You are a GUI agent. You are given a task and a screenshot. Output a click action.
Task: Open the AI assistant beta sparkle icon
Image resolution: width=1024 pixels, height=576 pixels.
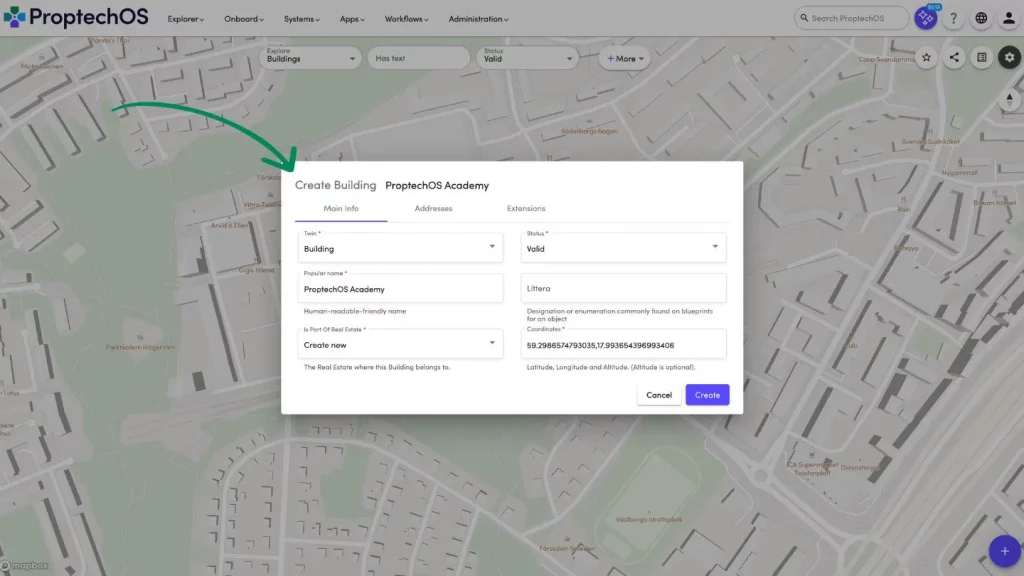click(926, 18)
